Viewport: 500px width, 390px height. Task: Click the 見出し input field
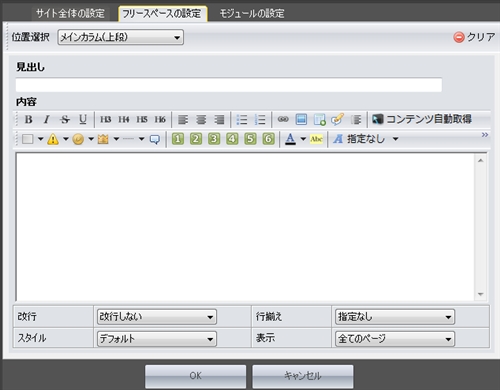click(x=229, y=85)
